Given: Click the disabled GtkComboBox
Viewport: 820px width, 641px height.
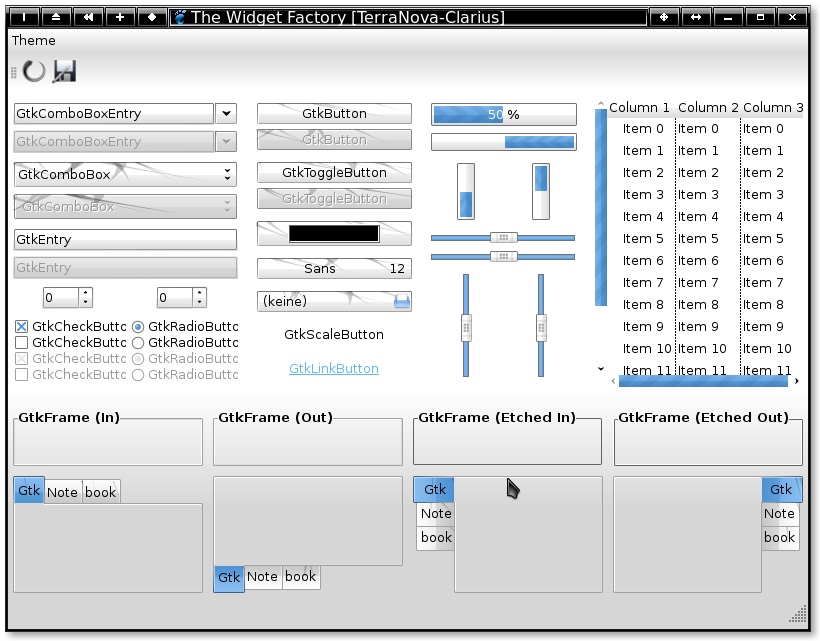Looking at the screenshot, I should tap(125, 207).
